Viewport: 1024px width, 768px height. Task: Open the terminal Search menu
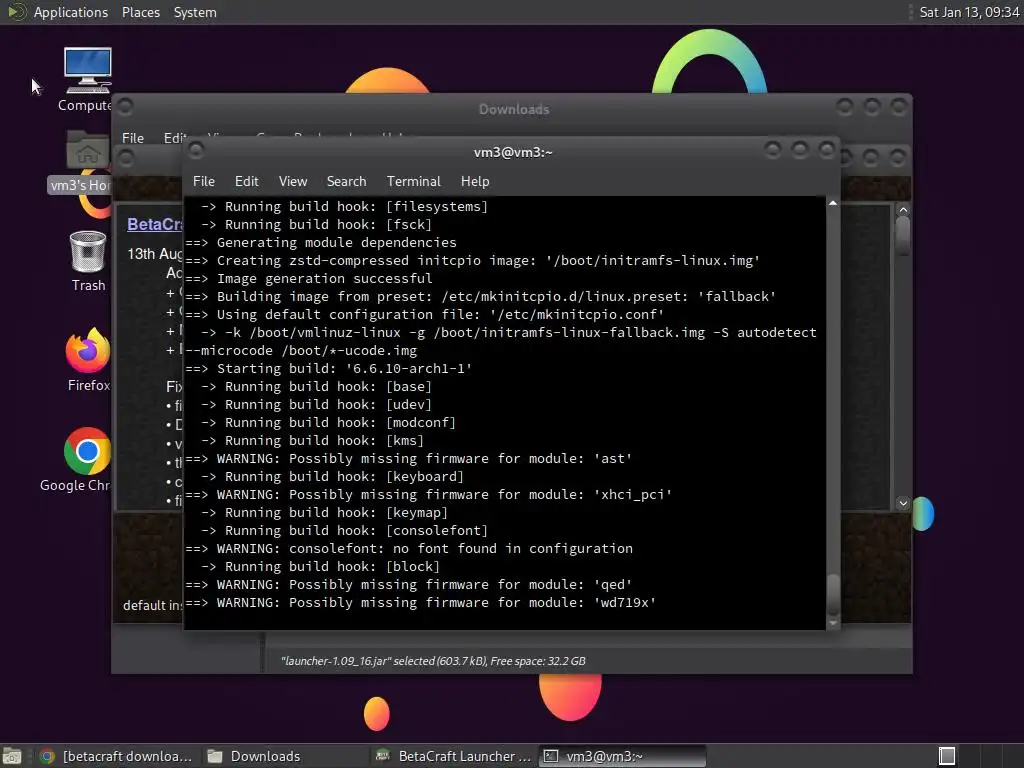pos(346,182)
